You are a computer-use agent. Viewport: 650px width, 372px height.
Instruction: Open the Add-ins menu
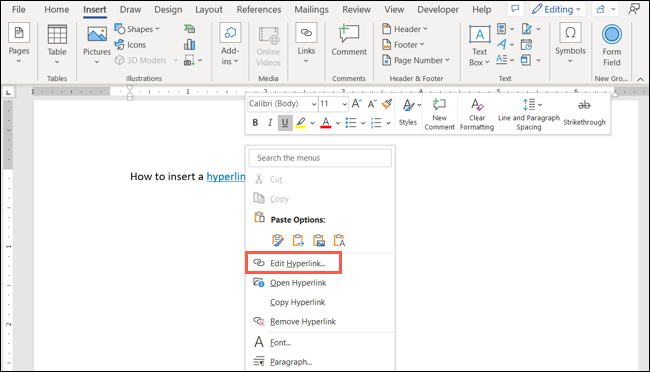coord(230,44)
